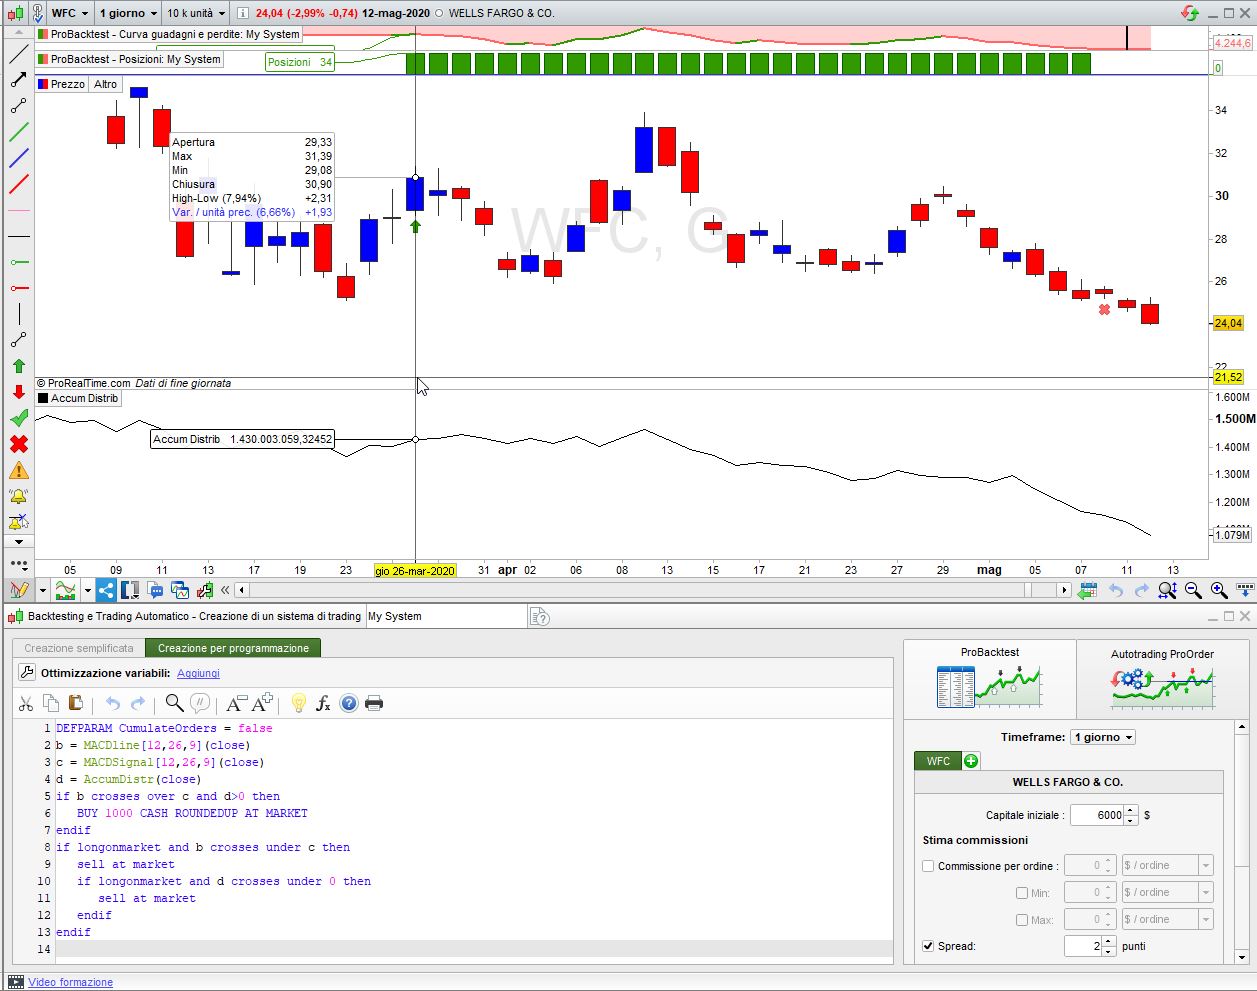This screenshot has height=991, width=1257.
Task: Expand the WFC symbol dropdown in top bar
Action: [x=70, y=13]
